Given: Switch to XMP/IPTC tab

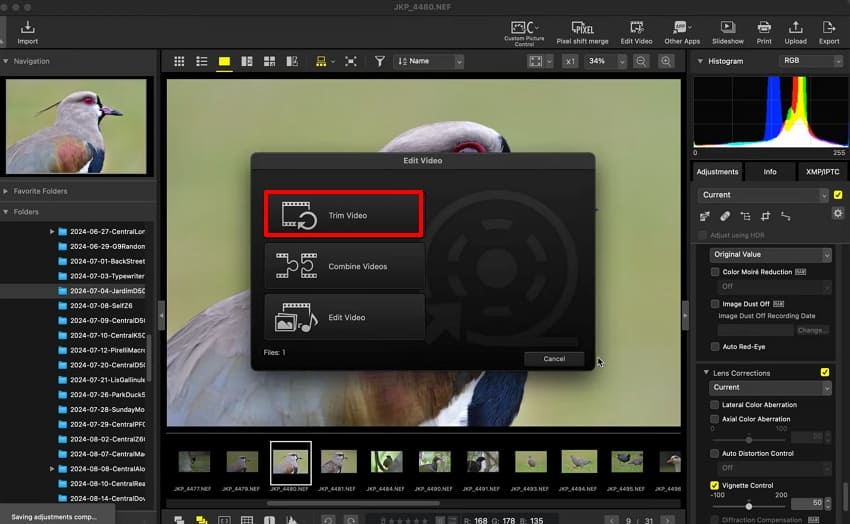Looking at the screenshot, I should point(822,172).
